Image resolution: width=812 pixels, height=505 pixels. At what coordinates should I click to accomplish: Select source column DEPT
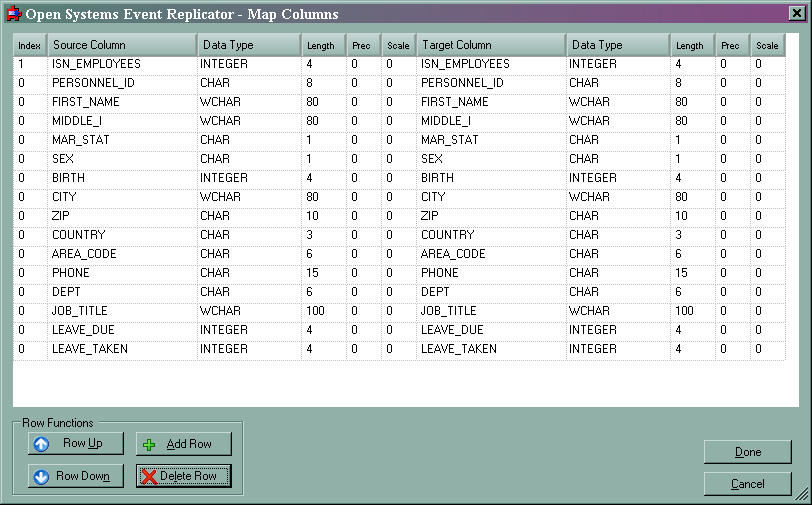point(122,292)
